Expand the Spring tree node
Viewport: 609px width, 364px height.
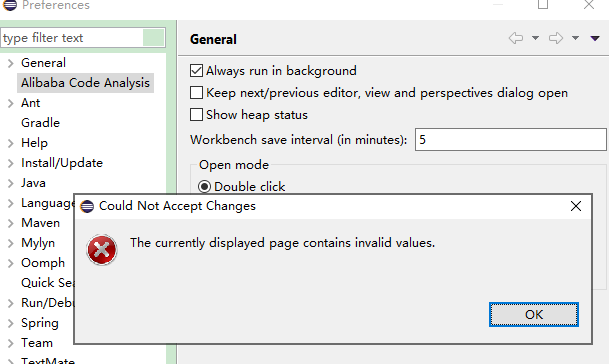tap(10, 323)
